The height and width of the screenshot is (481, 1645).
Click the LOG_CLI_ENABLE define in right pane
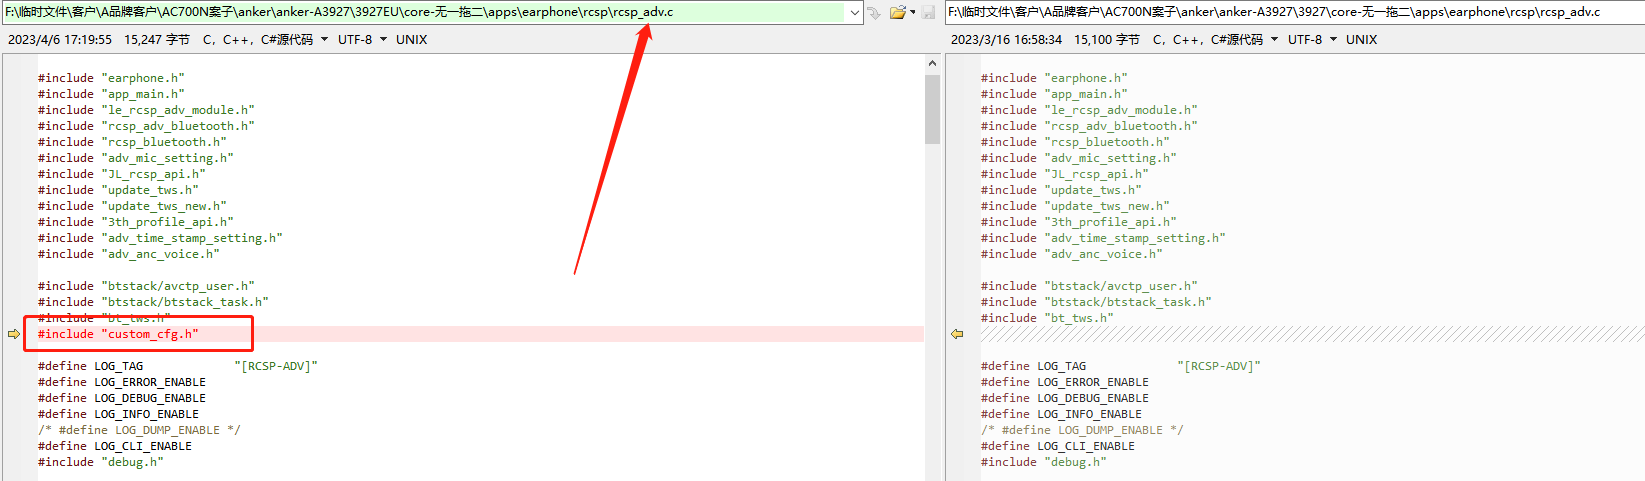(x=1058, y=446)
